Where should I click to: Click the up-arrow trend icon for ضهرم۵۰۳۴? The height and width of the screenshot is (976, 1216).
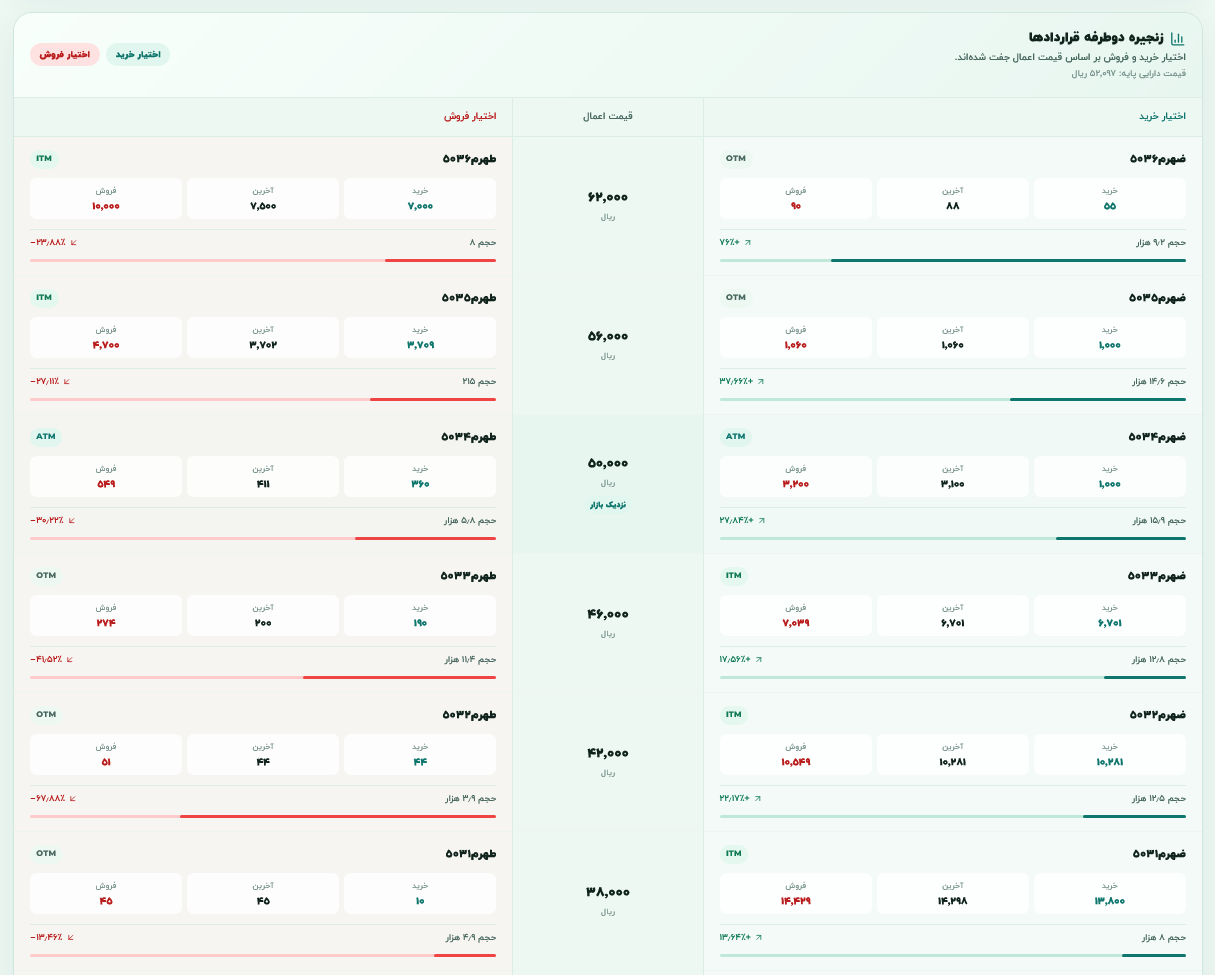(761, 520)
